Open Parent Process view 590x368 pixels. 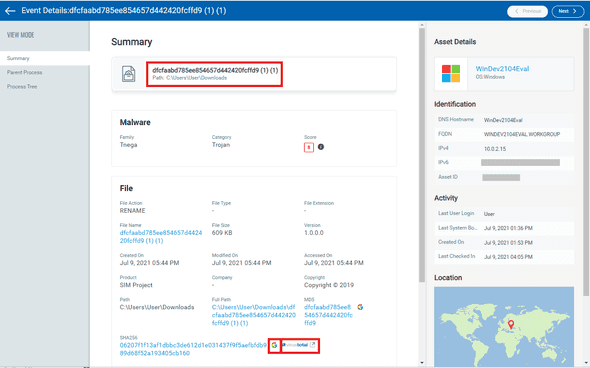pos(24,72)
